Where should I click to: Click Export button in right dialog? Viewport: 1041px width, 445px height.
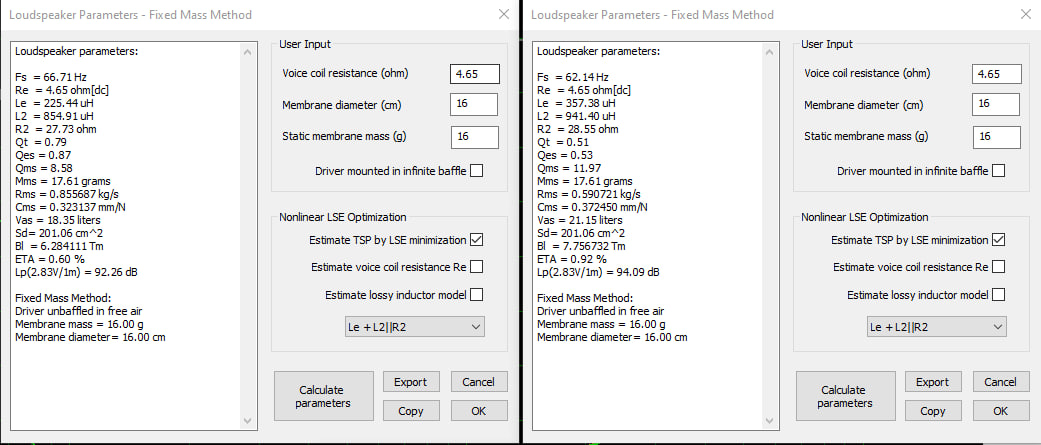tap(933, 382)
